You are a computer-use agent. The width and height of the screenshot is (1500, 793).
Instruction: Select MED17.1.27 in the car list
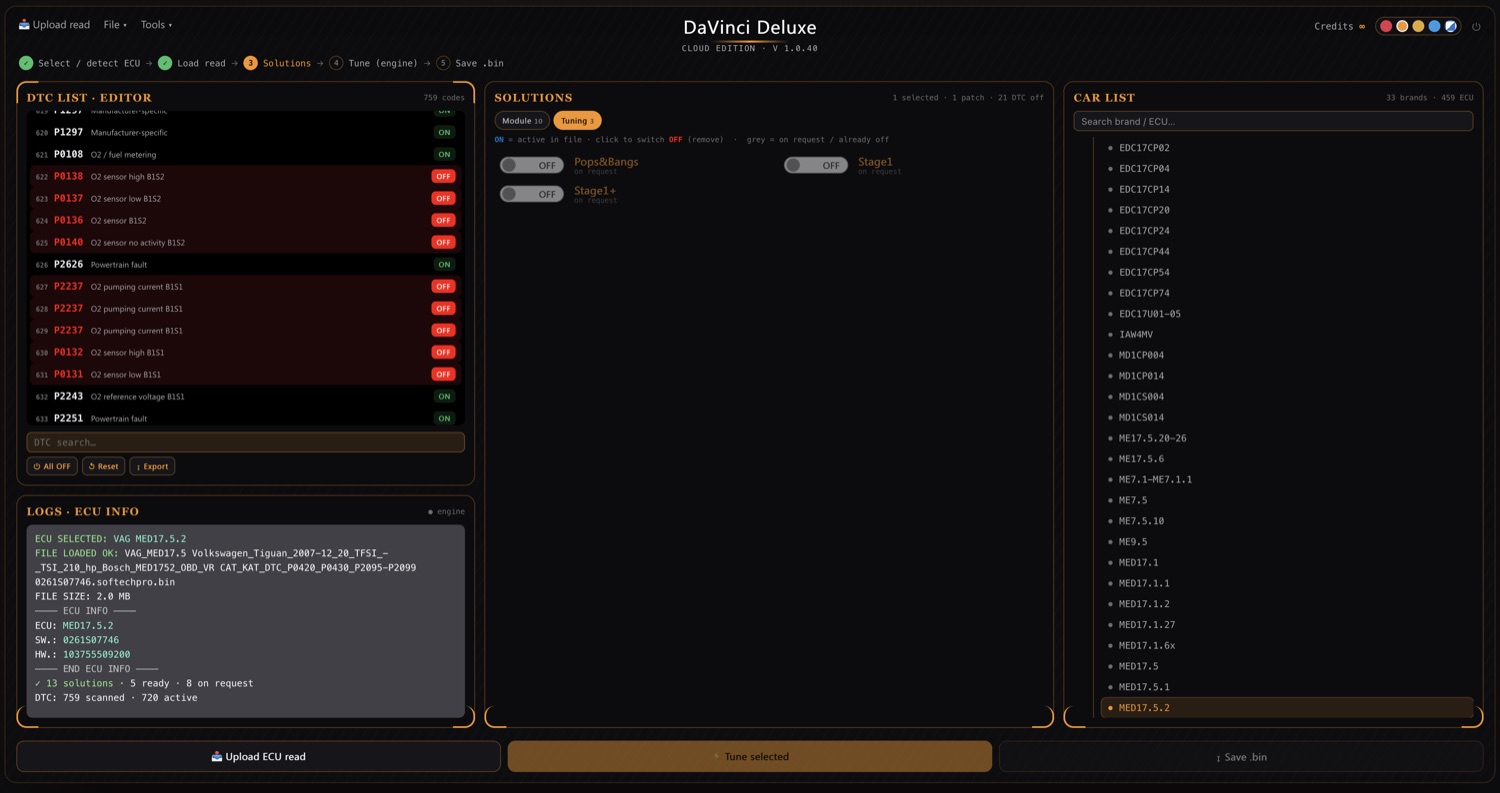click(x=1287, y=625)
